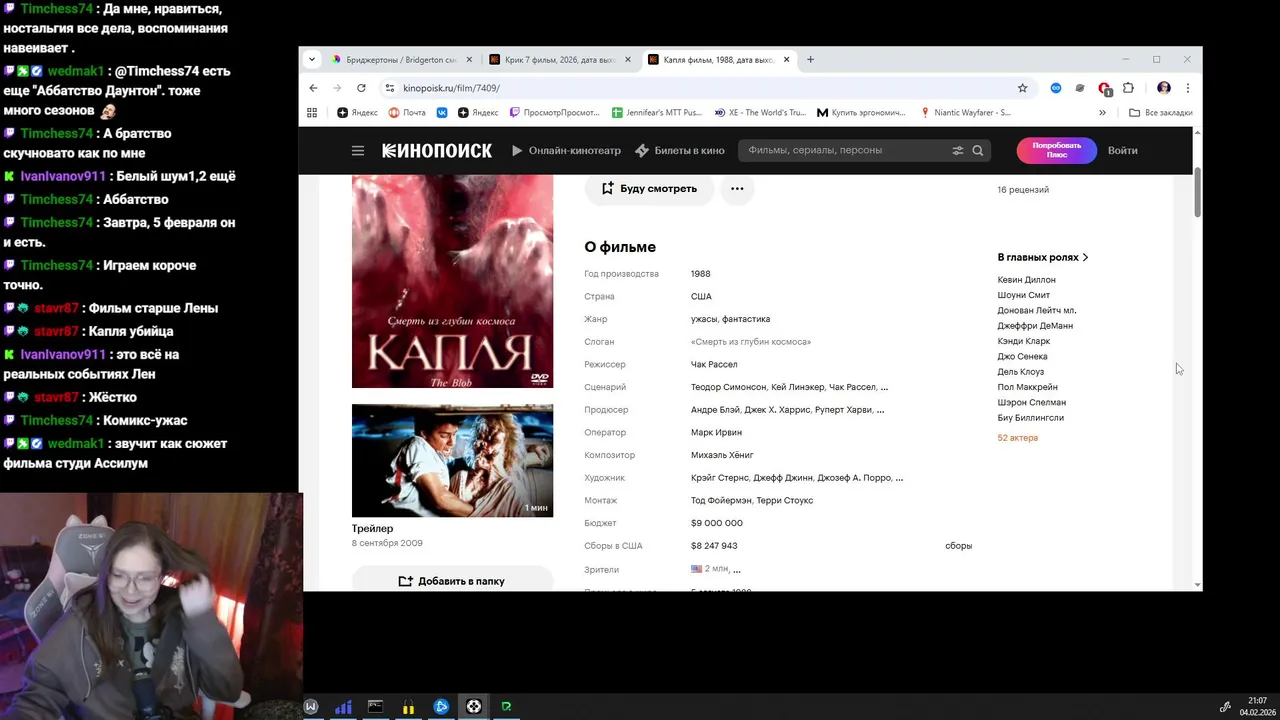Open the terminal icon in taskbar

pyautogui.click(x=375, y=706)
